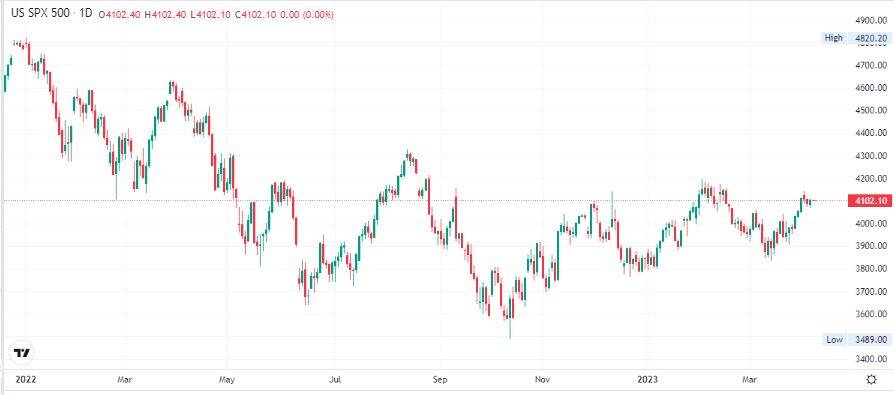Viewport: 894px width, 395px height.
Task: Click the 3400.00 price axis label
Action: [x=871, y=359]
